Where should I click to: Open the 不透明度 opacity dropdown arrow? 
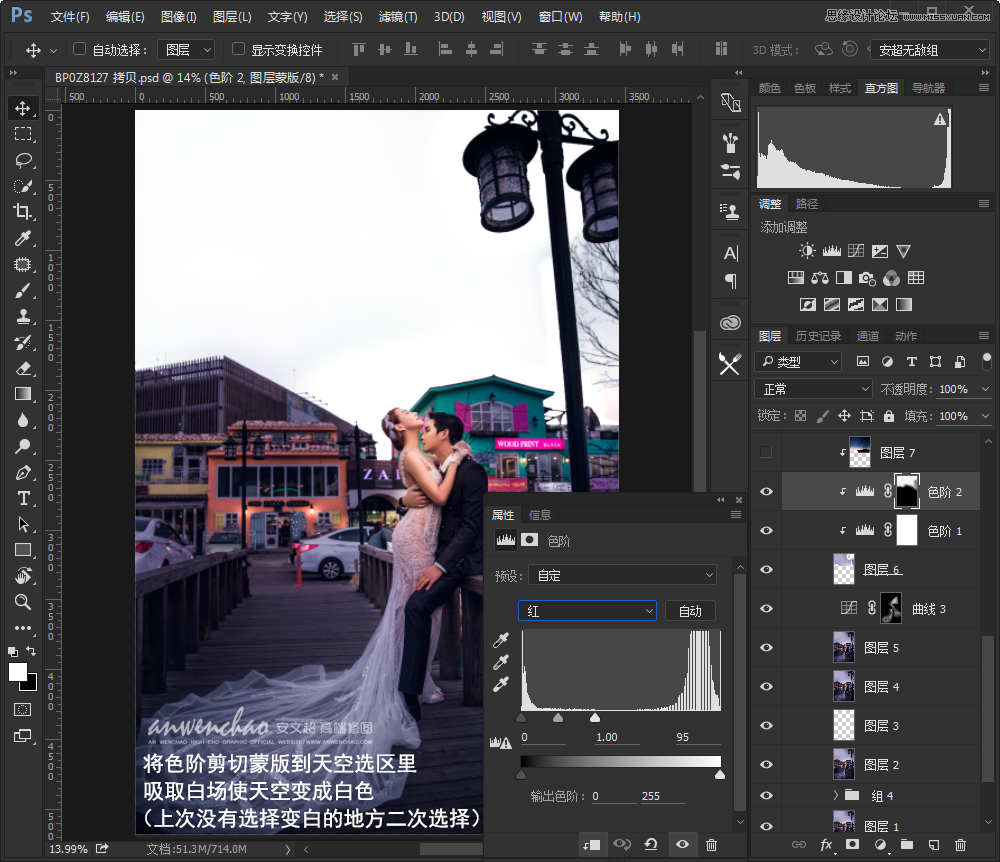[x=985, y=389]
